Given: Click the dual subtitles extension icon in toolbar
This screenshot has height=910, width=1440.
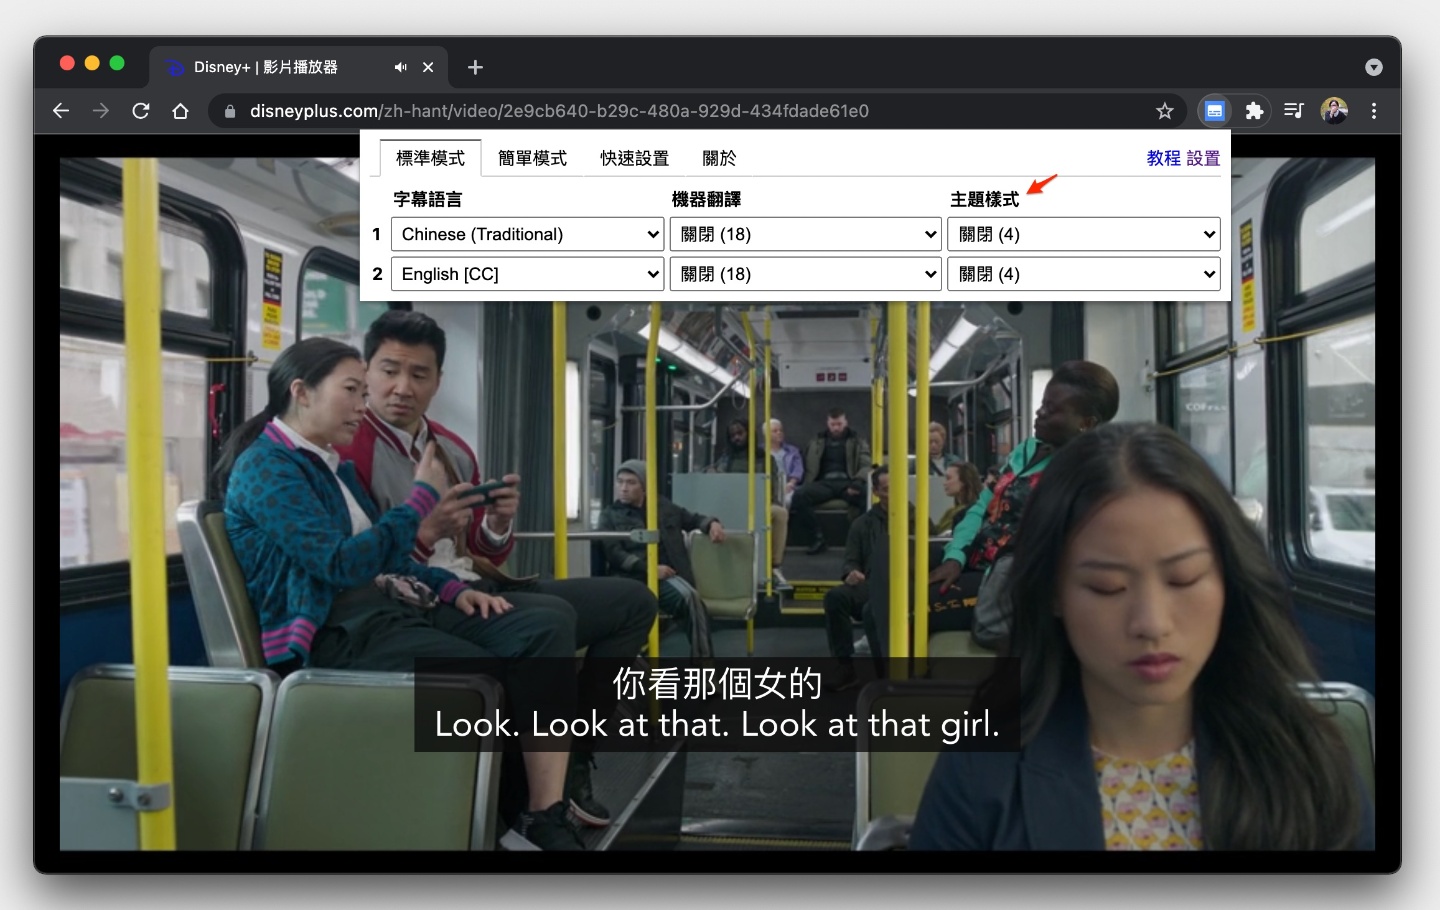Looking at the screenshot, I should [x=1214, y=111].
